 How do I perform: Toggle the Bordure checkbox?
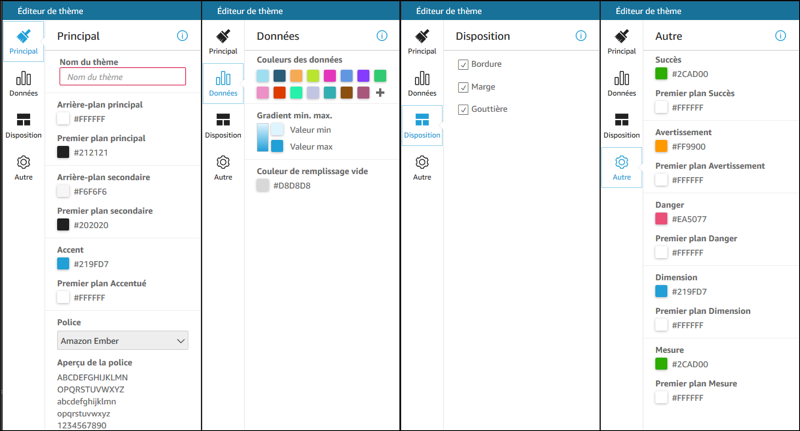[x=463, y=64]
